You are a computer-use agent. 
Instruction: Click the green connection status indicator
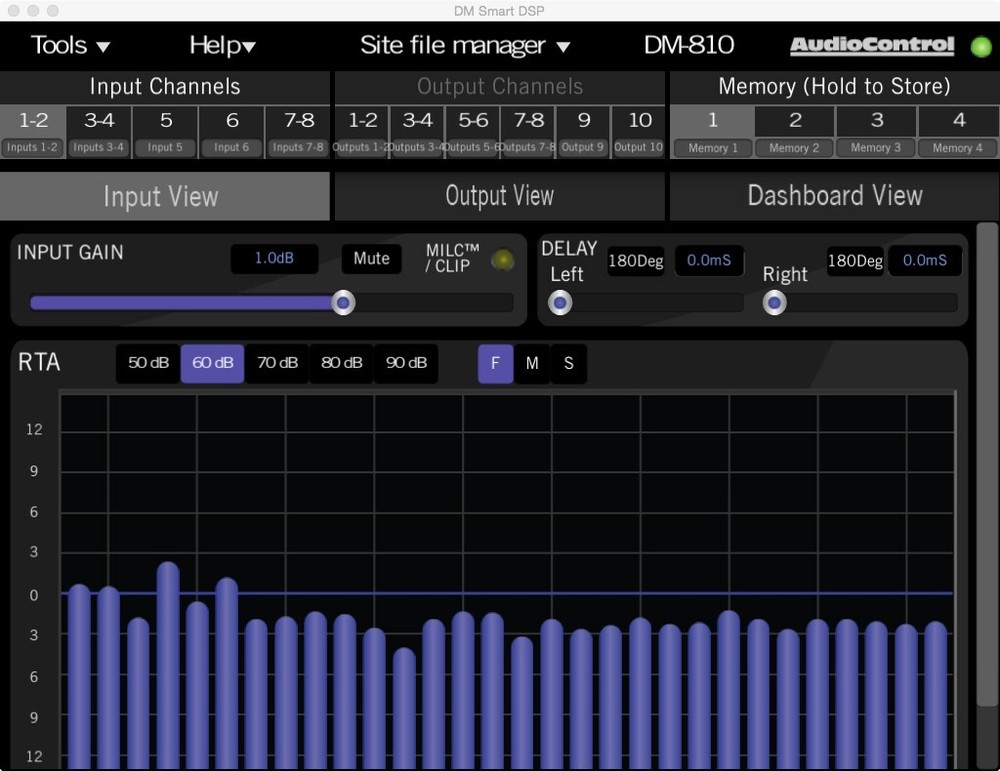click(x=981, y=46)
